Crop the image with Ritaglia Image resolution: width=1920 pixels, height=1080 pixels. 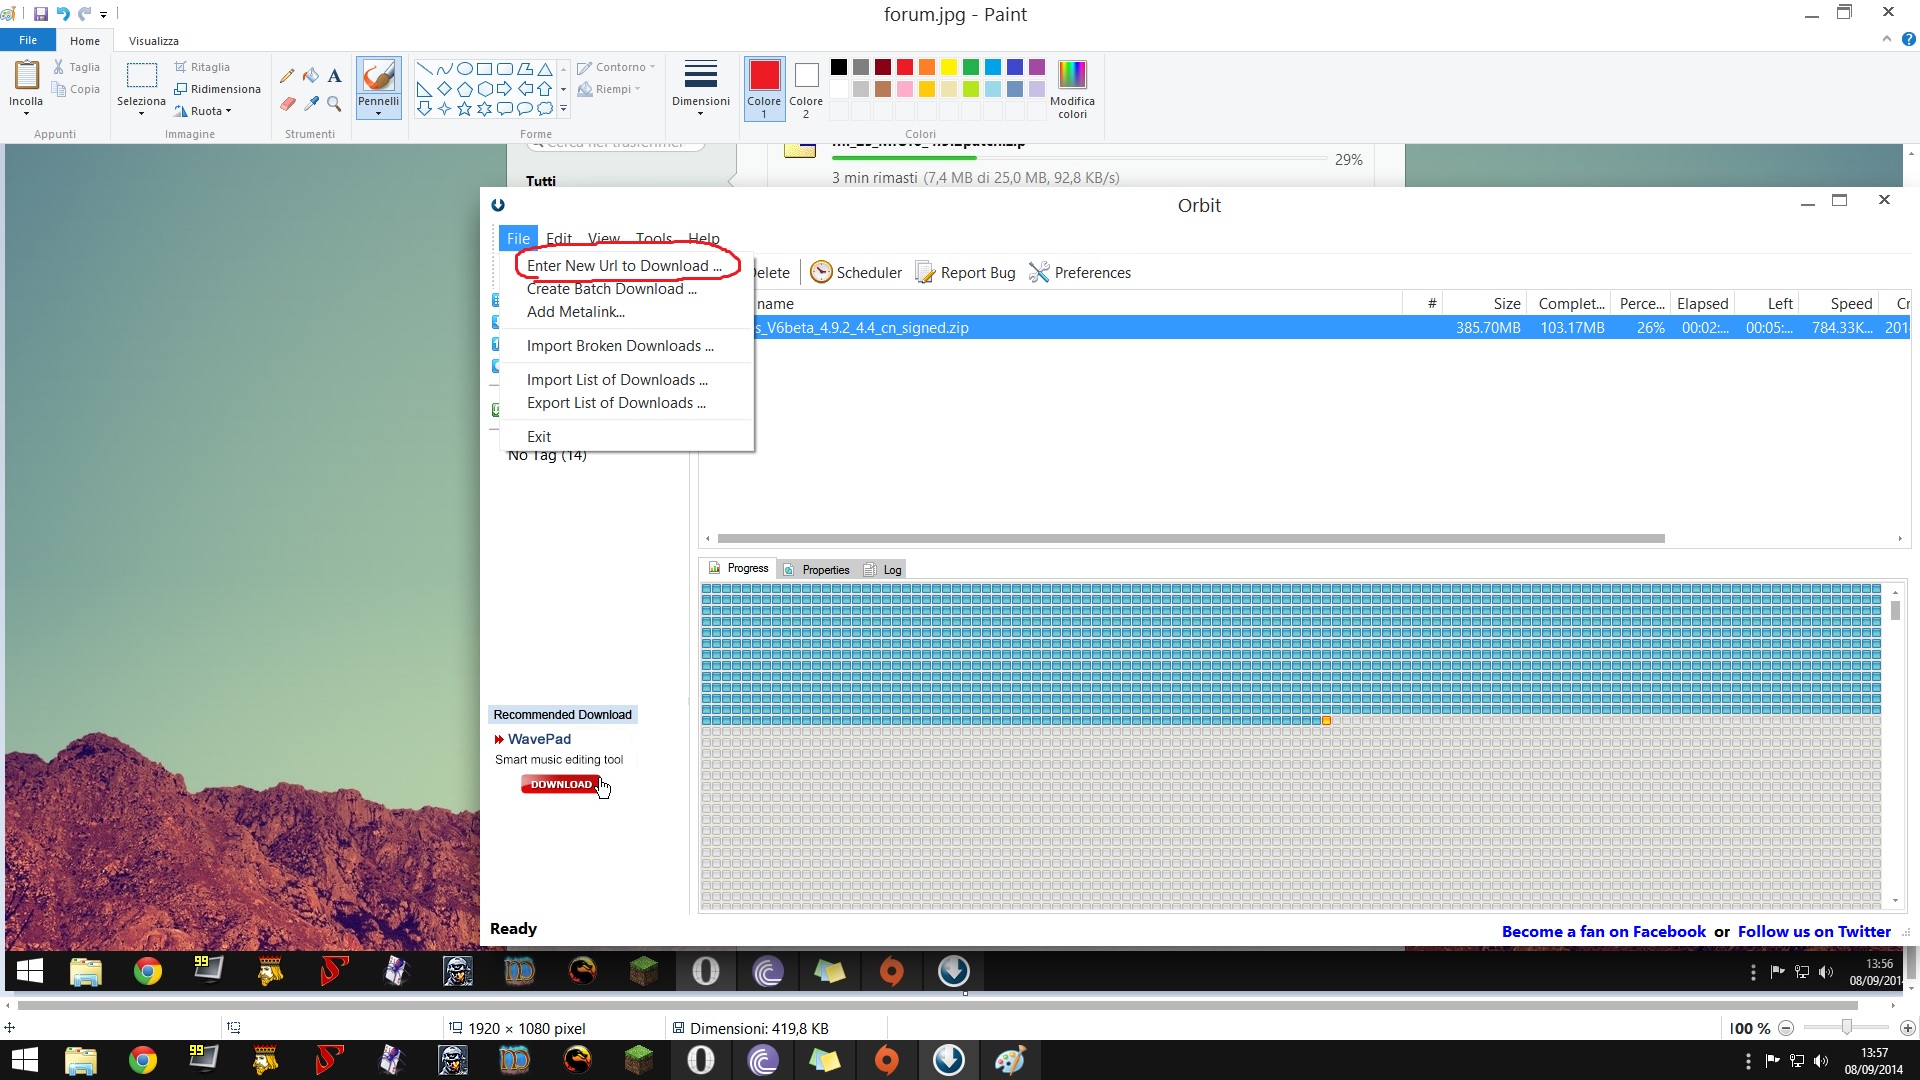coord(202,67)
